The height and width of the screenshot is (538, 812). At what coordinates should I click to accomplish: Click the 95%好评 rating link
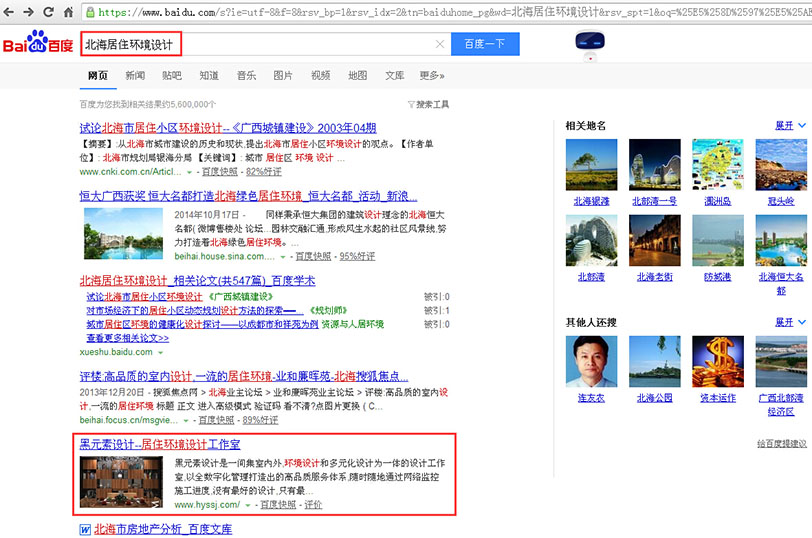[x=357, y=256]
